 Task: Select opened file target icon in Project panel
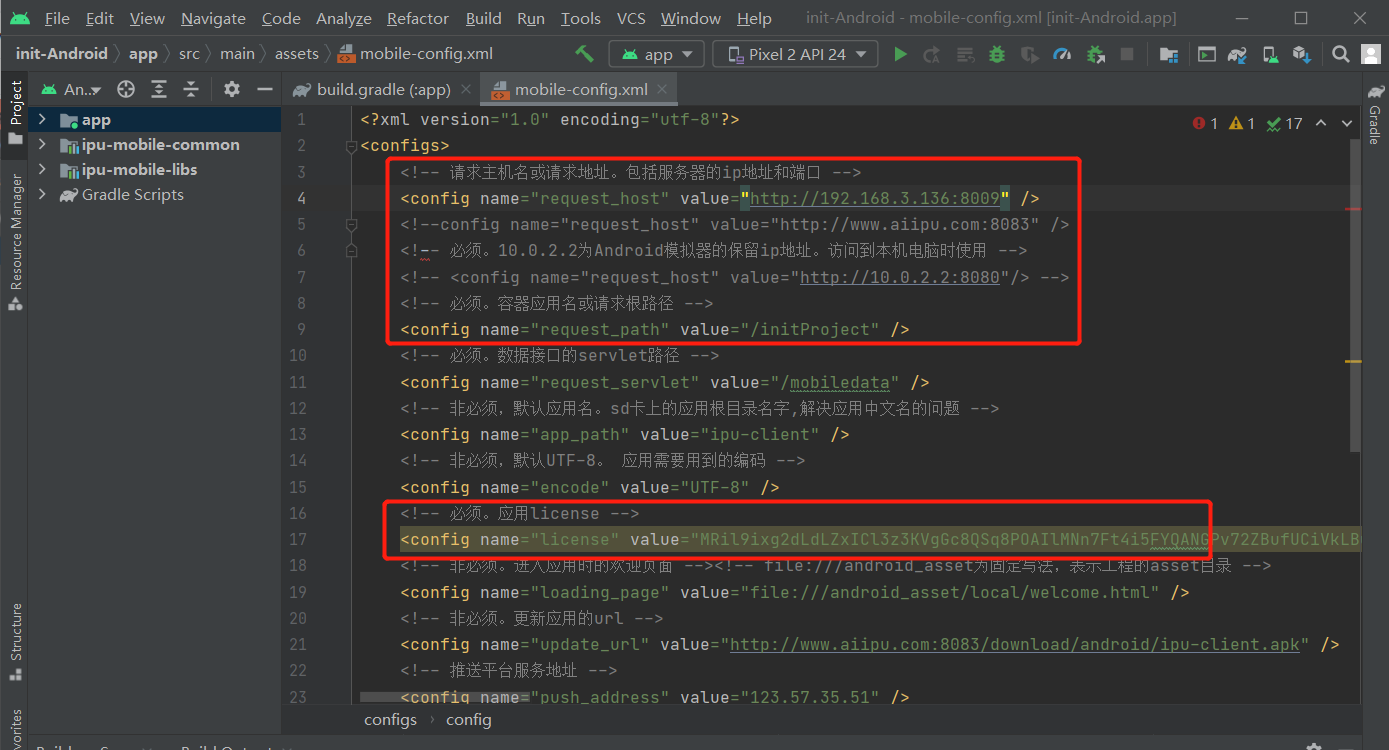tap(126, 89)
